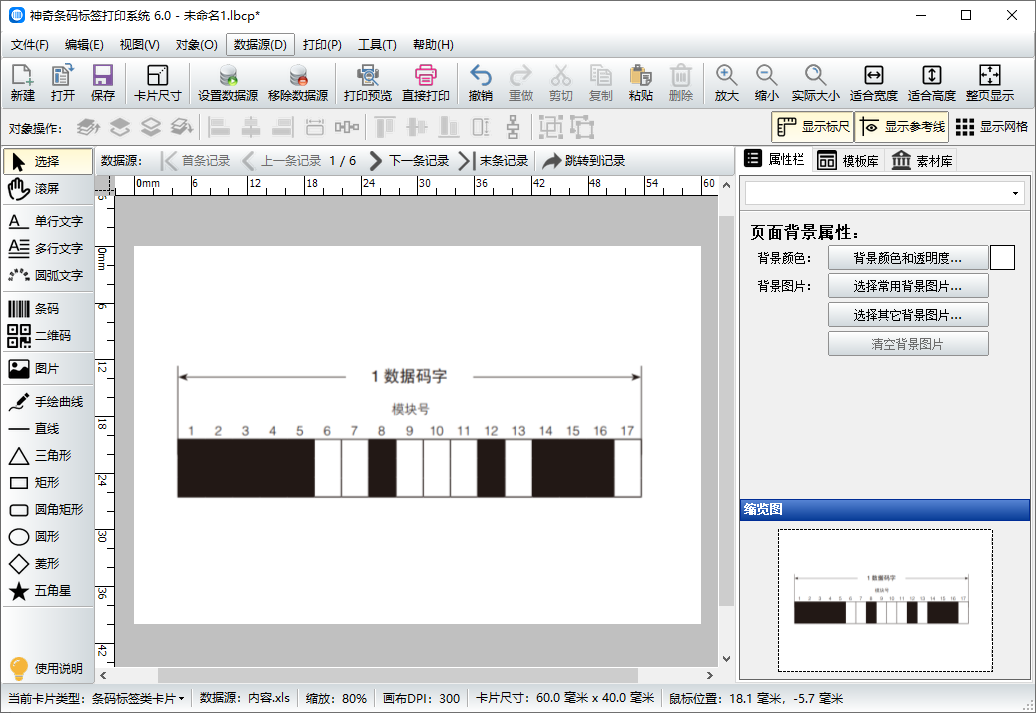The width and height of the screenshot is (1036, 713).
Task: Undo the last action with 撤销
Action: click(x=480, y=83)
